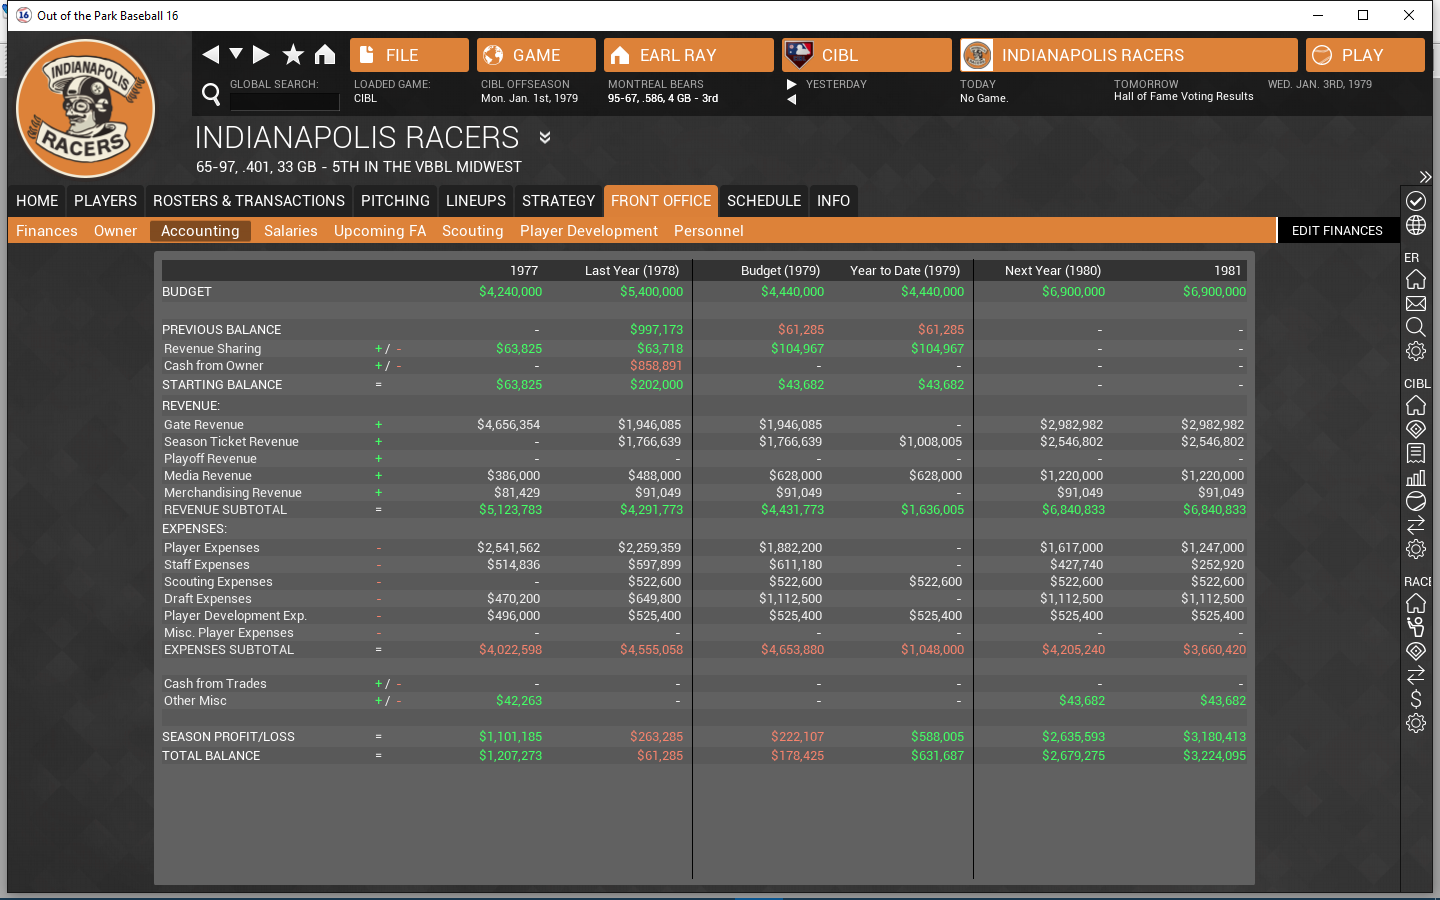
Task: Open the LINEUPS tab
Action: [476, 201]
